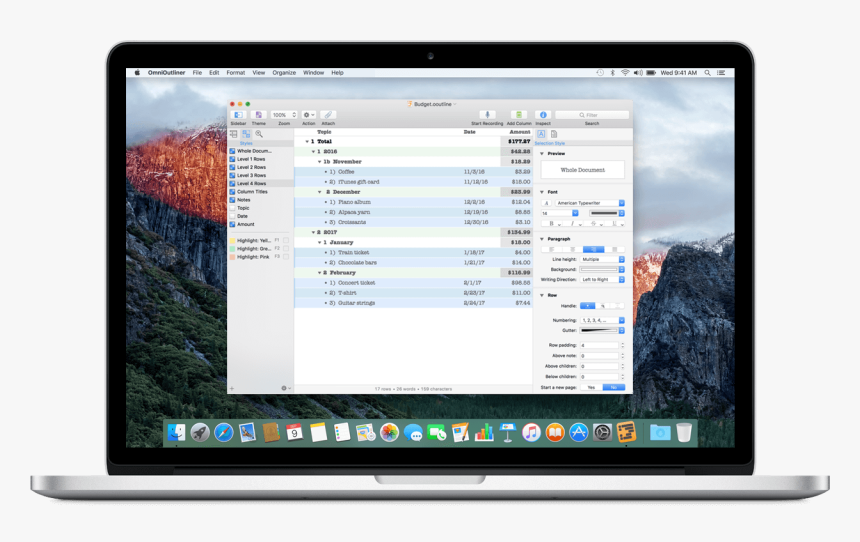Start Recording with the microphone icon

[487, 115]
